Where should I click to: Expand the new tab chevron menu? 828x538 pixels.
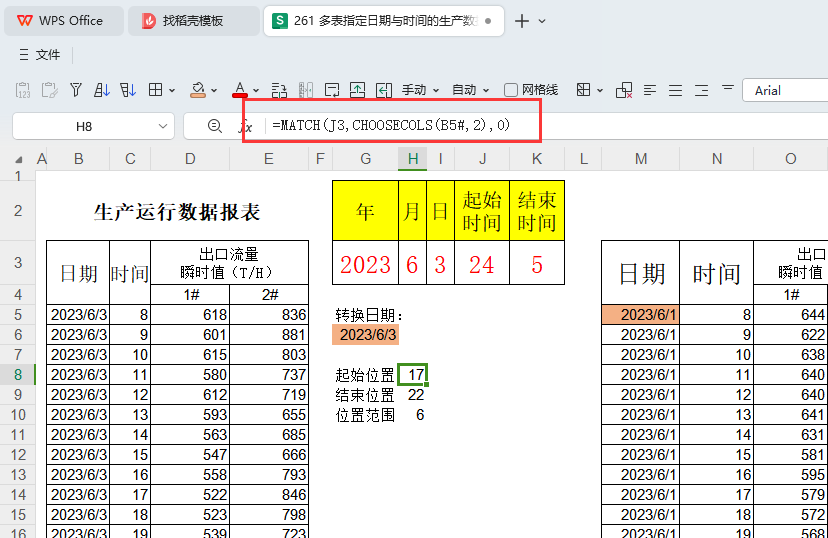[x=542, y=21]
